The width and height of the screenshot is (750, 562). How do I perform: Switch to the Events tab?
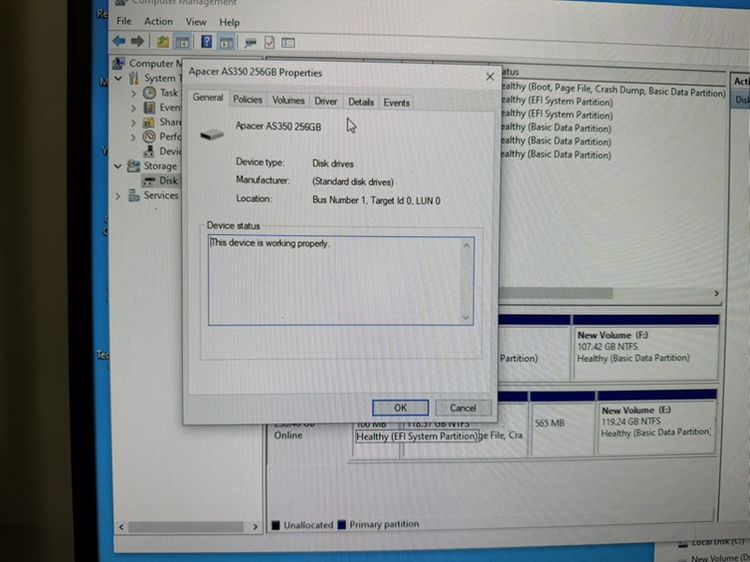[x=396, y=102]
